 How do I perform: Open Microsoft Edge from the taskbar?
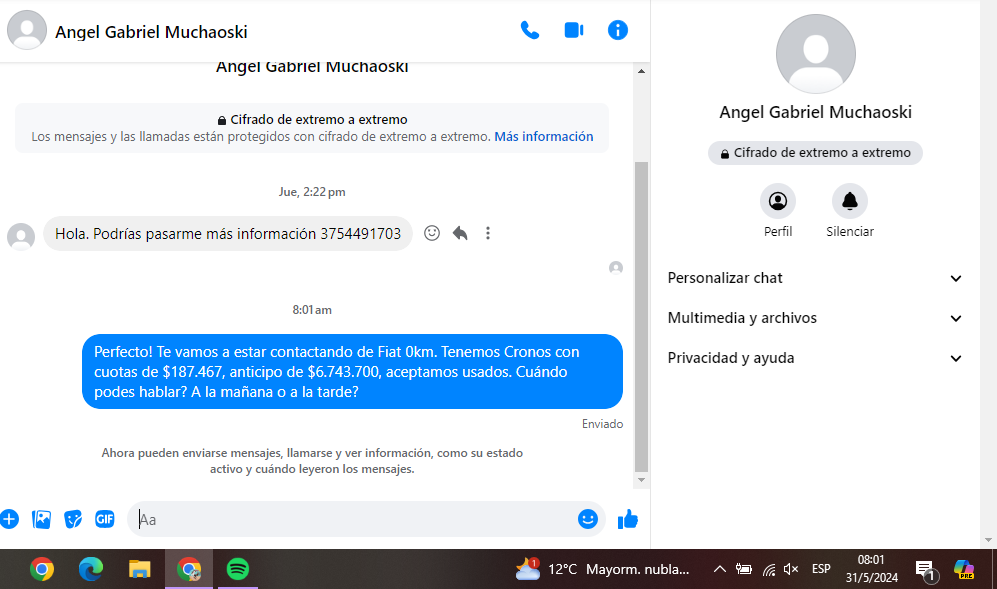tap(91, 569)
